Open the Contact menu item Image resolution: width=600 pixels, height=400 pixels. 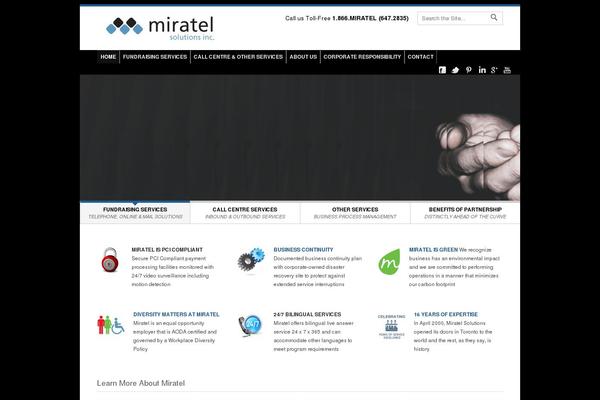point(421,57)
